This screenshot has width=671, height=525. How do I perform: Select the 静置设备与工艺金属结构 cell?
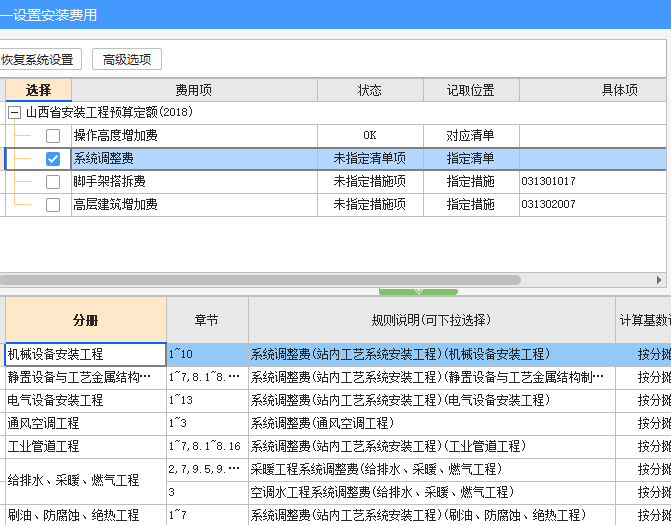(x=86, y=377)
